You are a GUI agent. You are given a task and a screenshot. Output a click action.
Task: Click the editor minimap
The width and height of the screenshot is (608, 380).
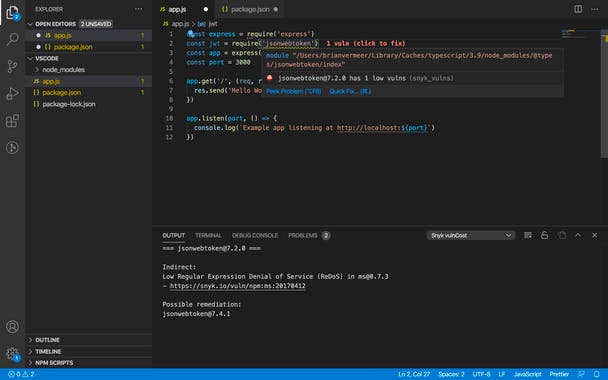[580, 34]
